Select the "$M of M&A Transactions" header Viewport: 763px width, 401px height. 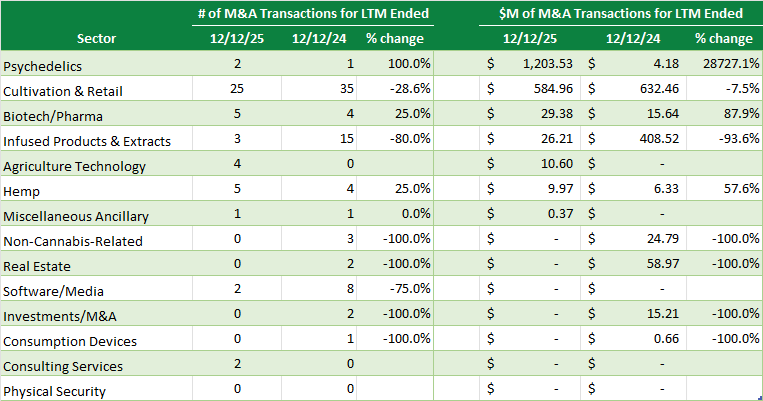621,13
